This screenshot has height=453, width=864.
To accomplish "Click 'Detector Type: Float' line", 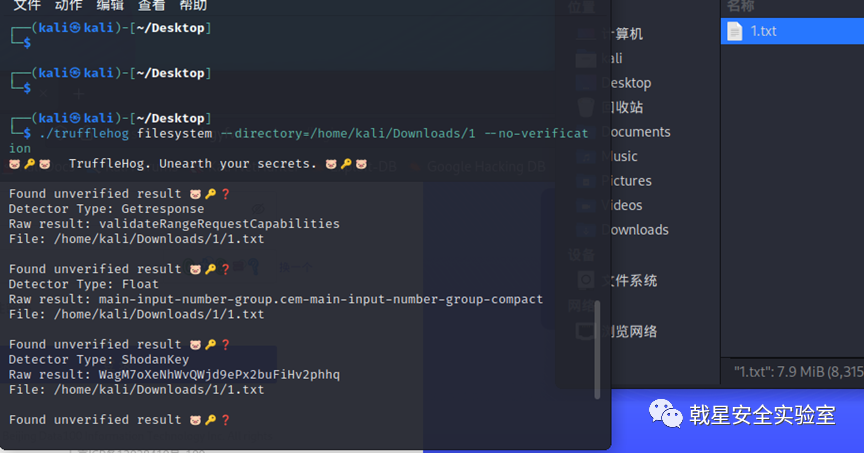I will [x=84, y=284].
